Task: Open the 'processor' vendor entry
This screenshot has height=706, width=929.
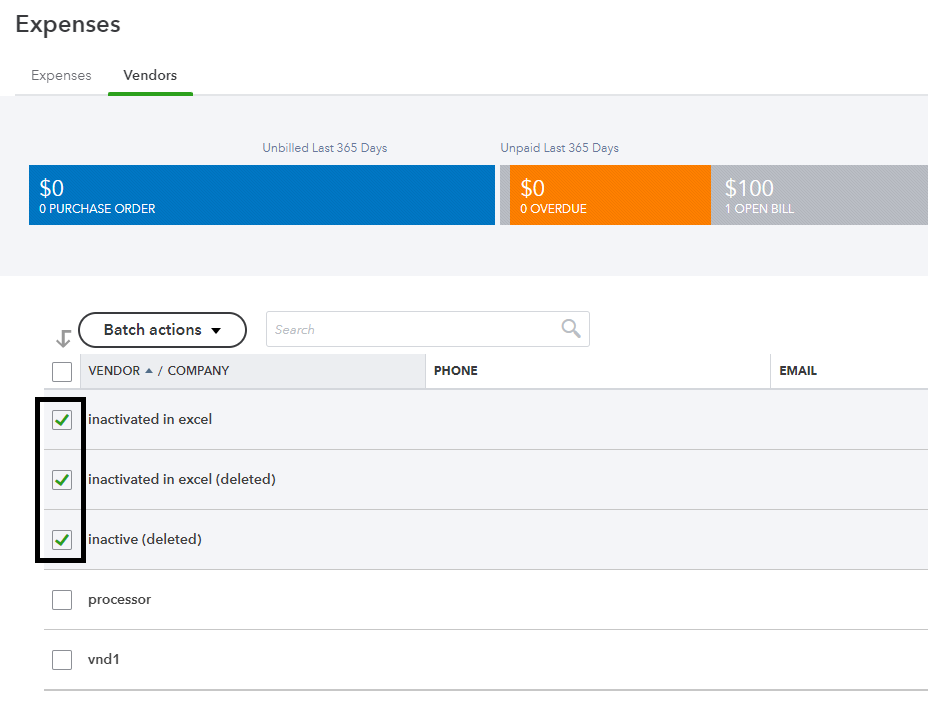Action: click(120, 600)
